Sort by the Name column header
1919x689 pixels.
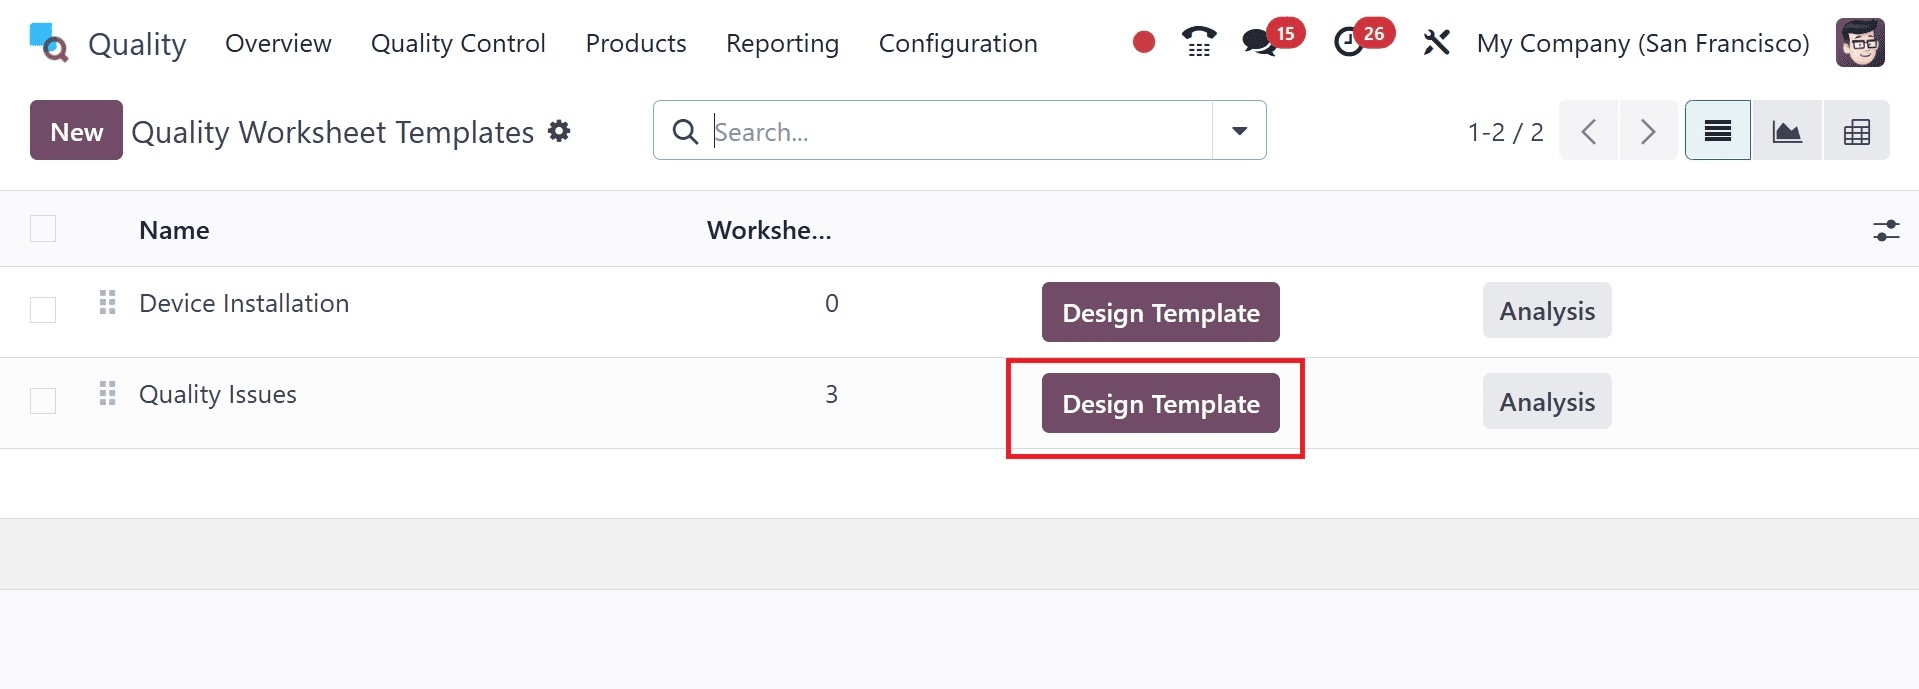tap(174, 230)
